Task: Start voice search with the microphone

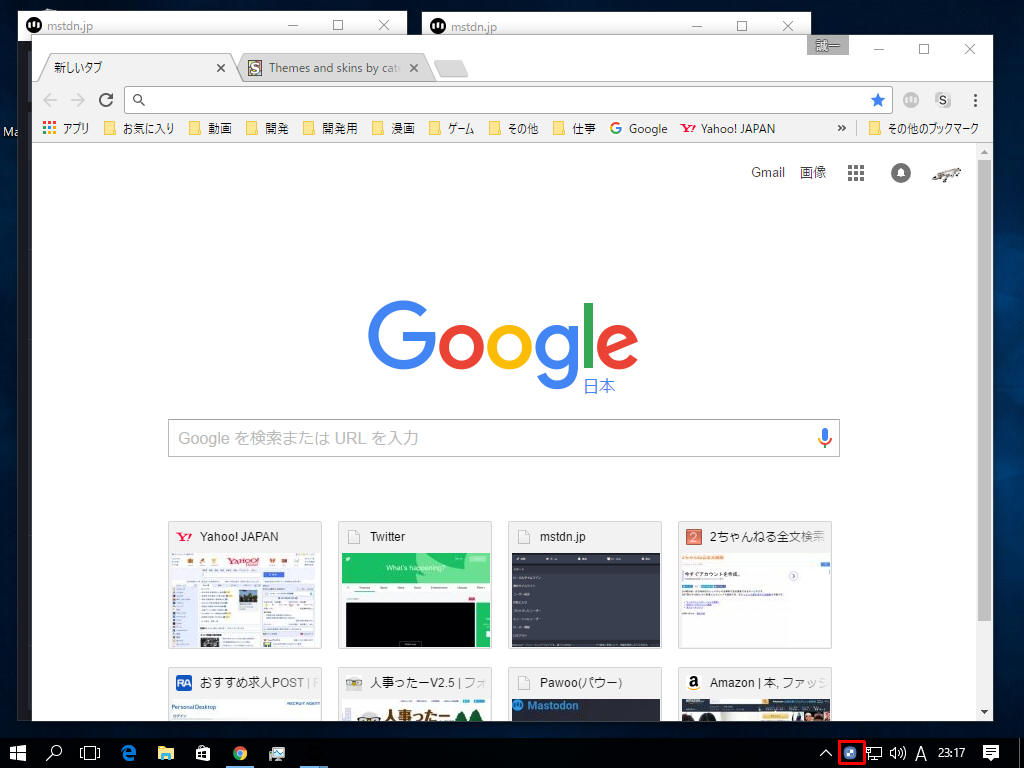Action: tap(824, 438)
